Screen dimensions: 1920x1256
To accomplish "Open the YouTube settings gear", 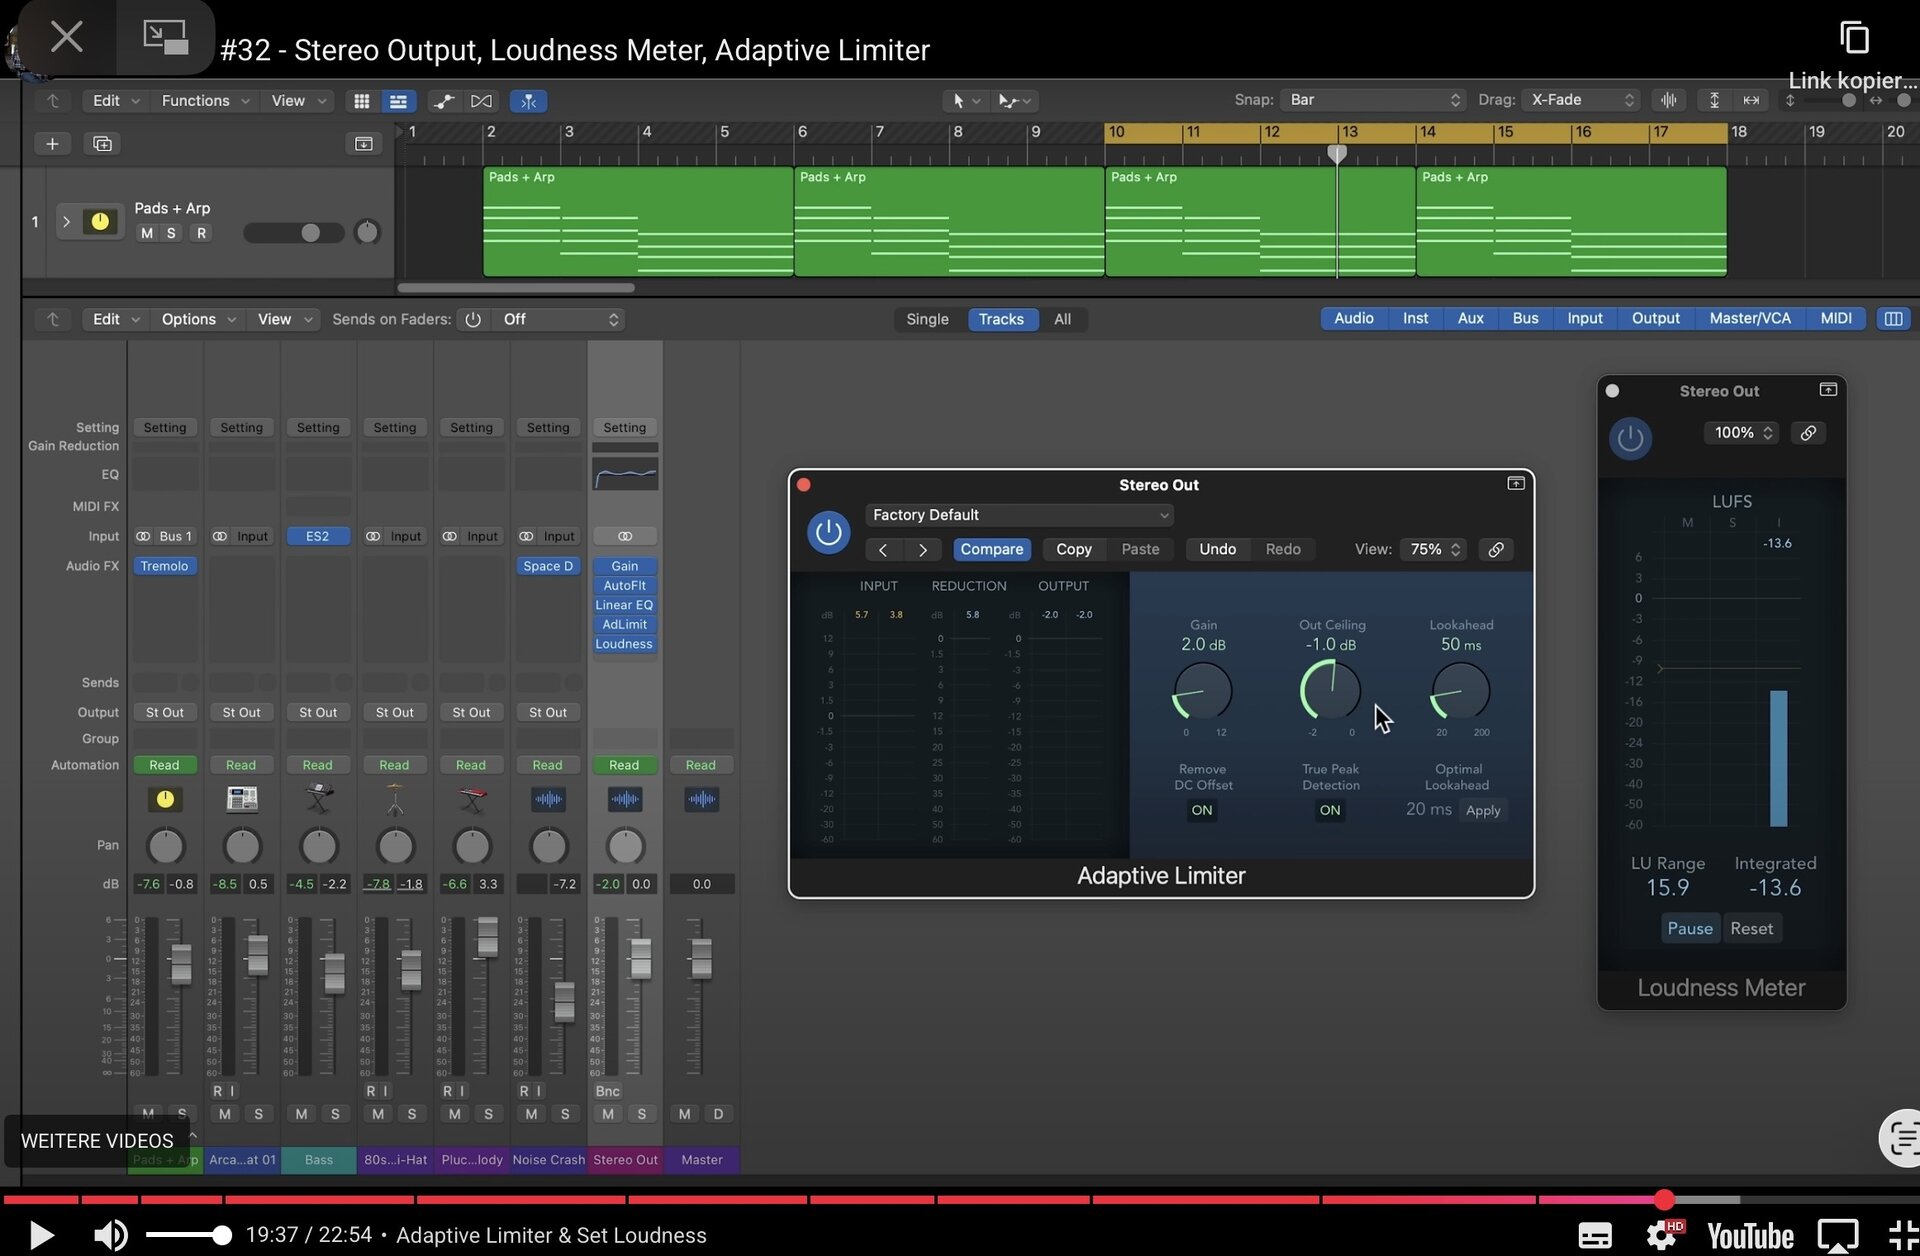I will [1662, 1236].
